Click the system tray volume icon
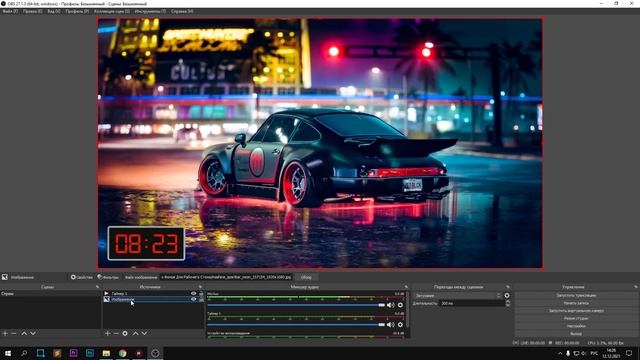The width and height of the screenshot is (640, 360). (583, 353)
